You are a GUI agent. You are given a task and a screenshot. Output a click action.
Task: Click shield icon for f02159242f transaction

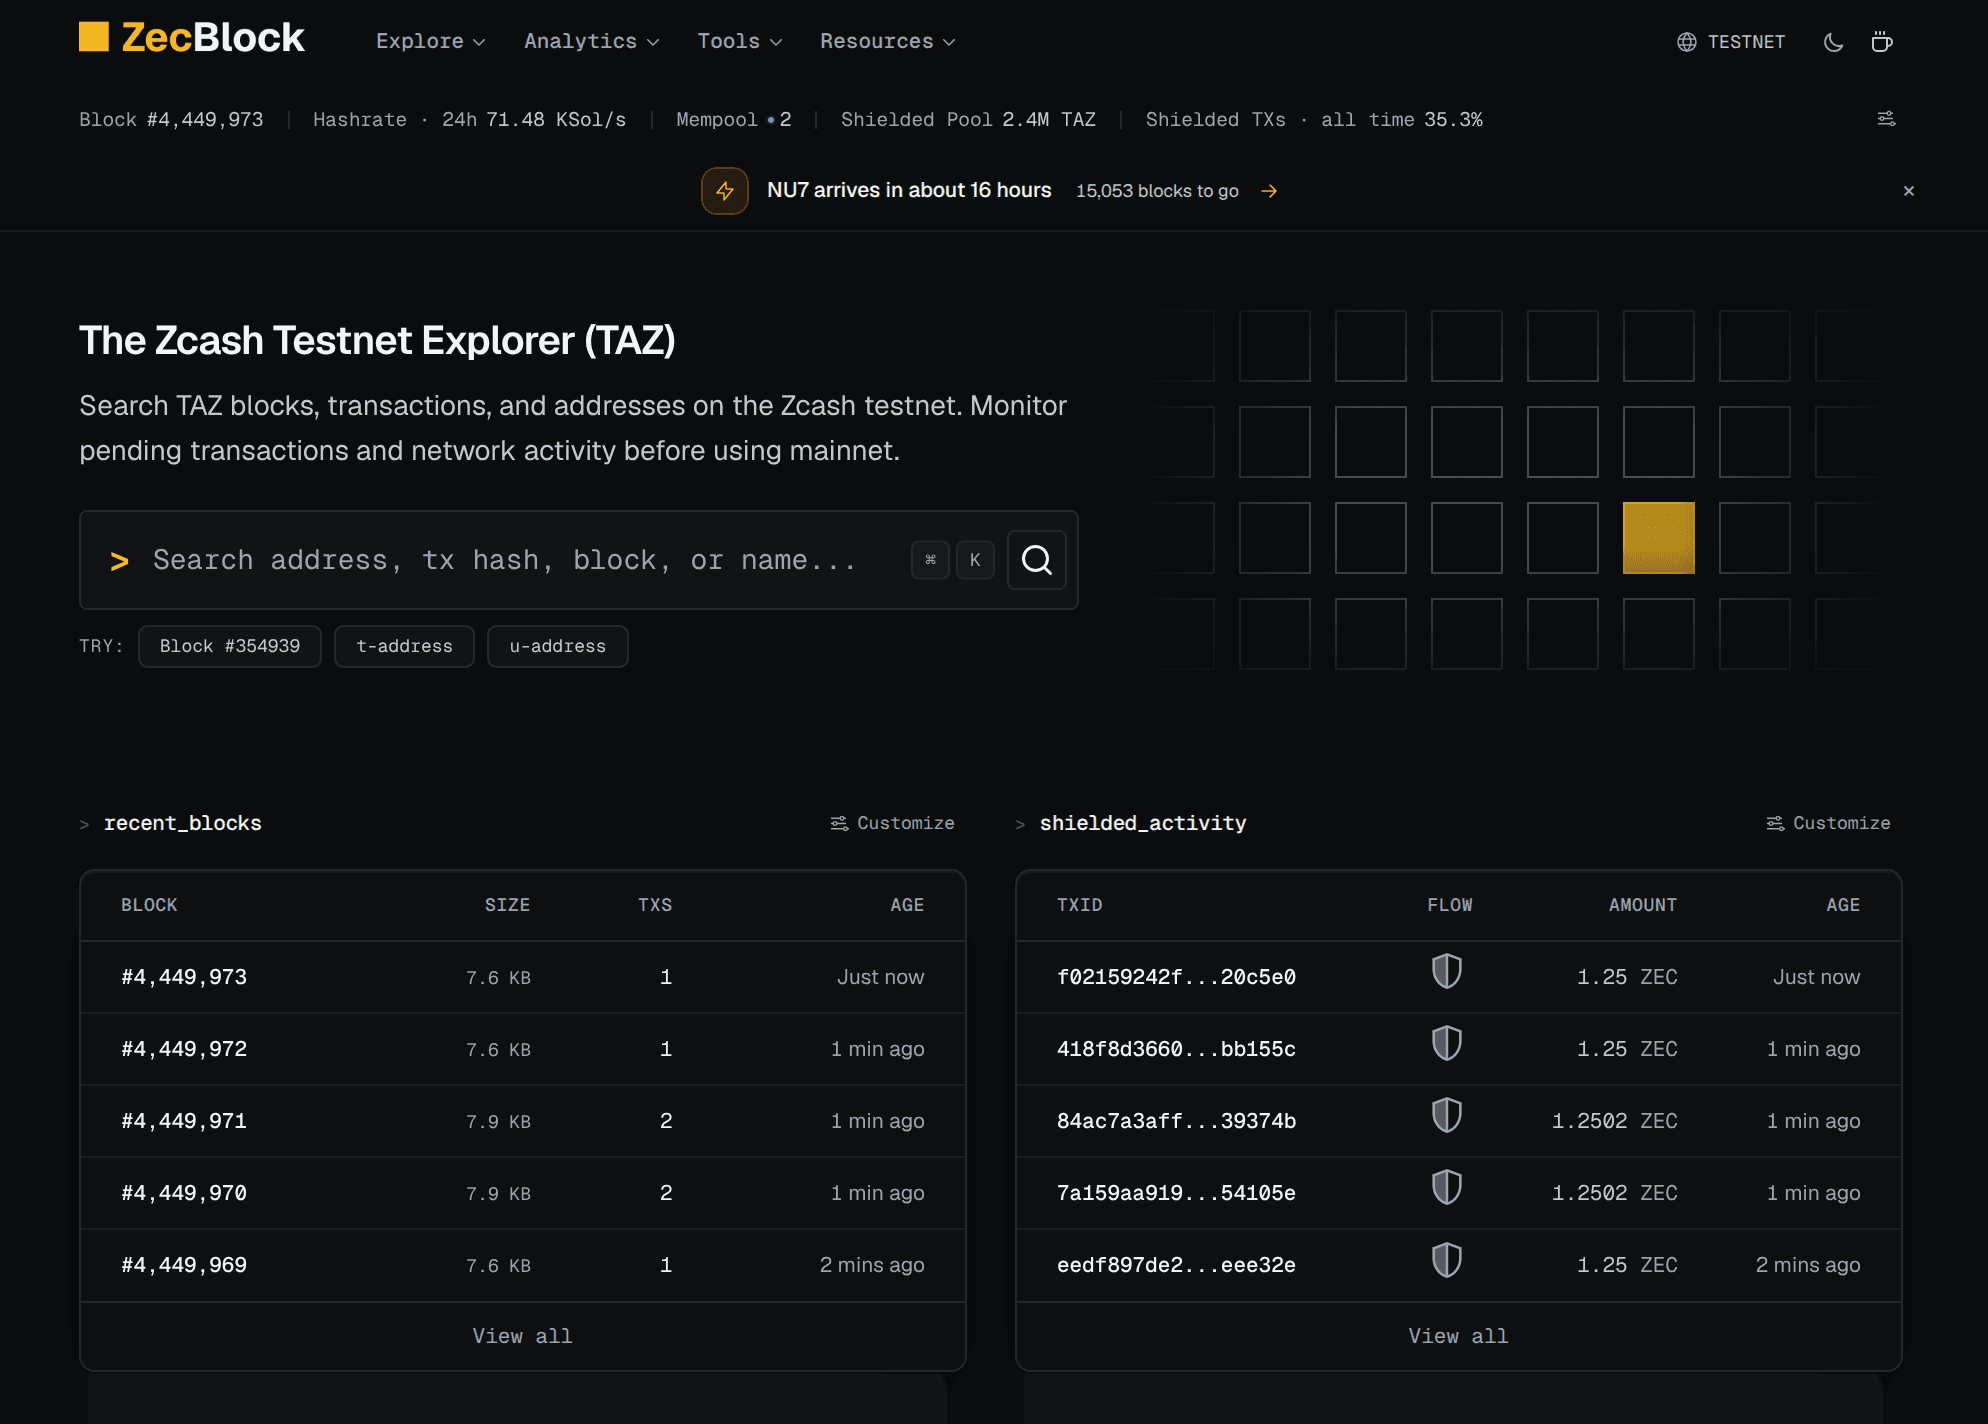coord(1447,972)
